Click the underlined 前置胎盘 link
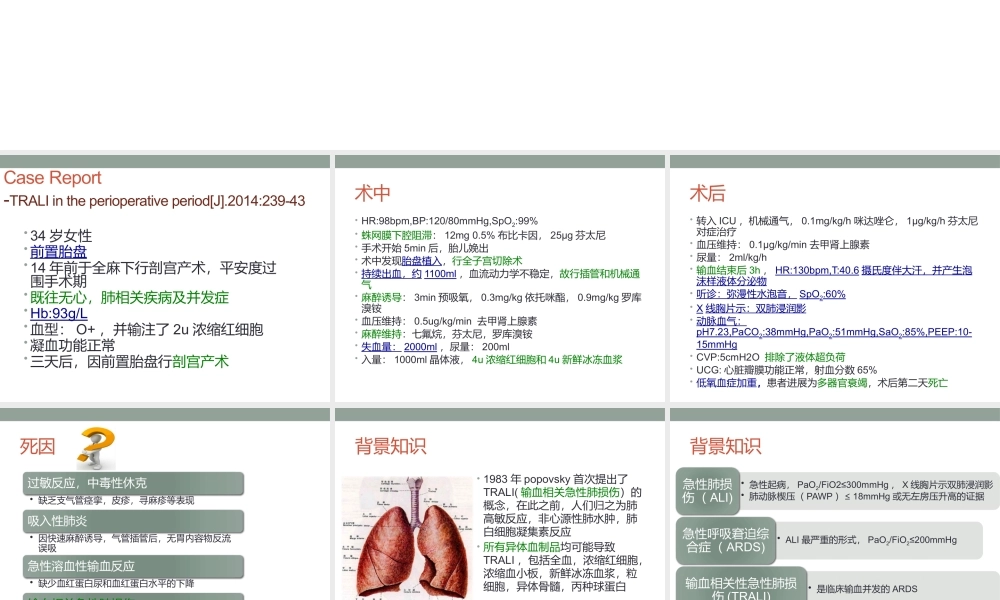This screenshot has height=600, width=1000. [58, 252]
